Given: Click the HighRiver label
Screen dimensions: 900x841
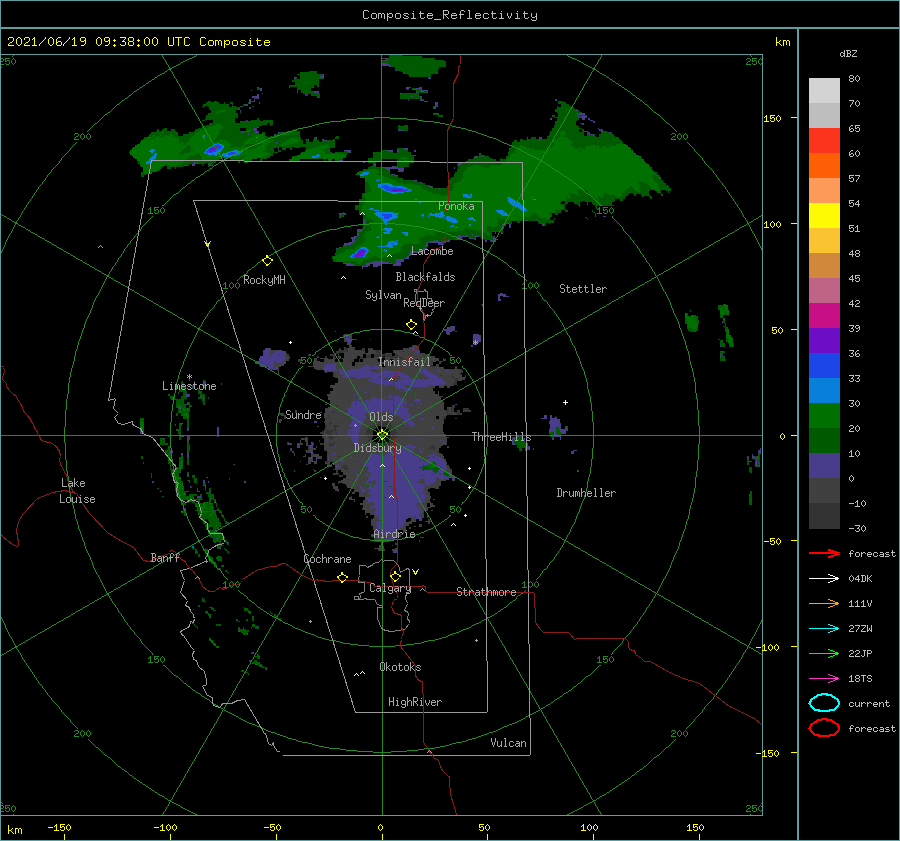Looking at the screenshot, I should tap(415, 702).
